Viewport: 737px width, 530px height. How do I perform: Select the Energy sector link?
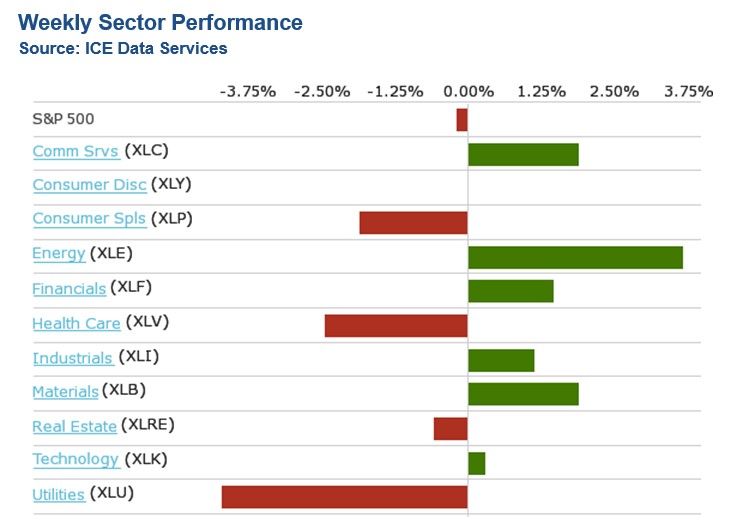pyautogui.click(x=58, y=253)
